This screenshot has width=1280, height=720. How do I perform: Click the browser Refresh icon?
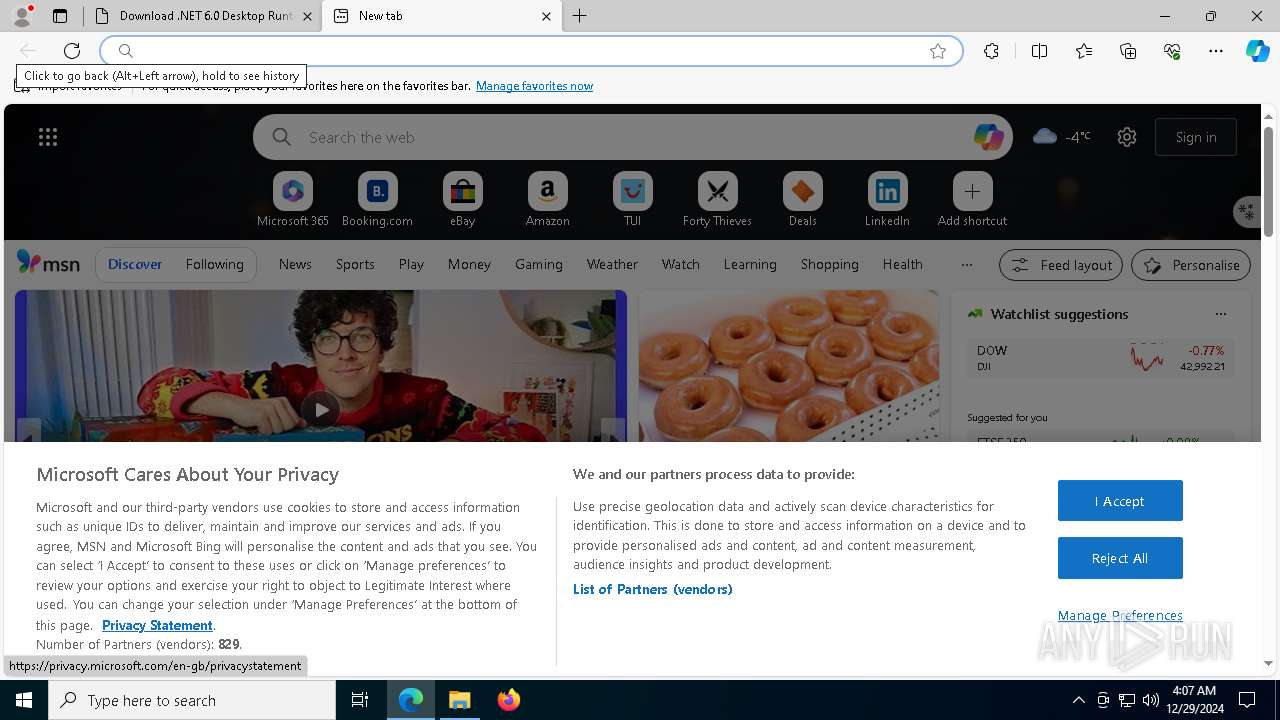tap(72, 51)
